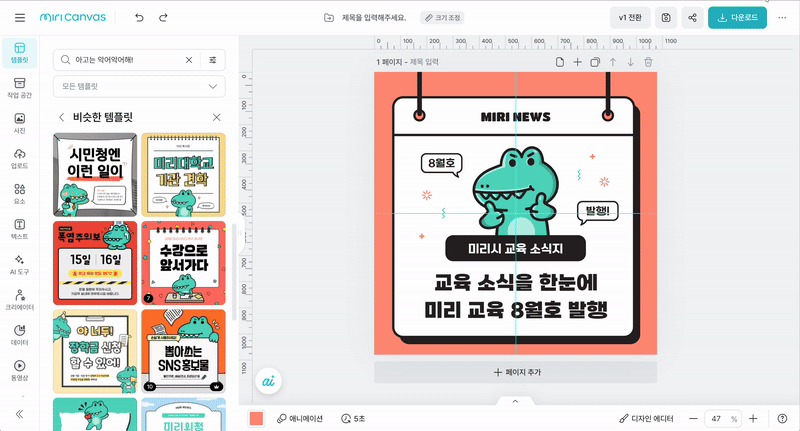Zoom in with the plus button
The height and width of the screenshot is (431, 800).
click(x=753, y=418)
